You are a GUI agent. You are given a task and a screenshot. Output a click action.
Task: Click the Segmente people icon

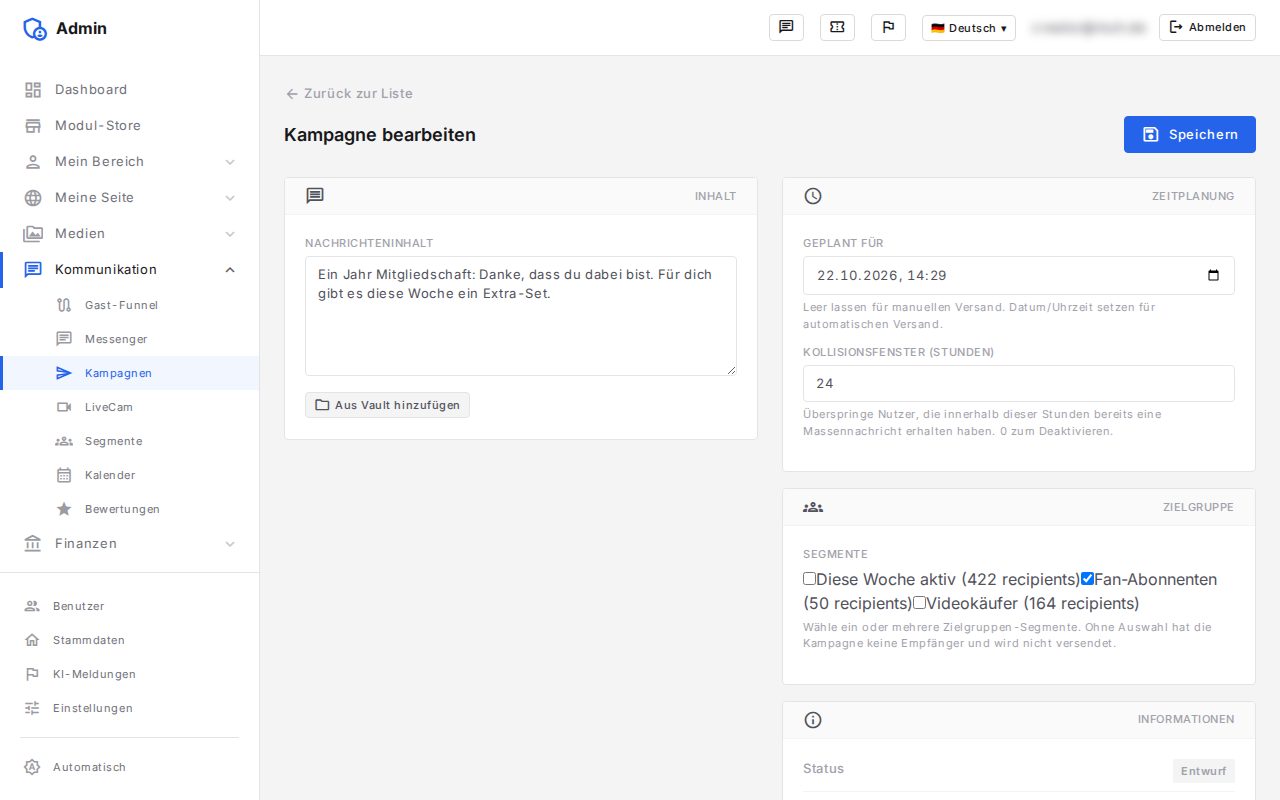tap(64, 441)
